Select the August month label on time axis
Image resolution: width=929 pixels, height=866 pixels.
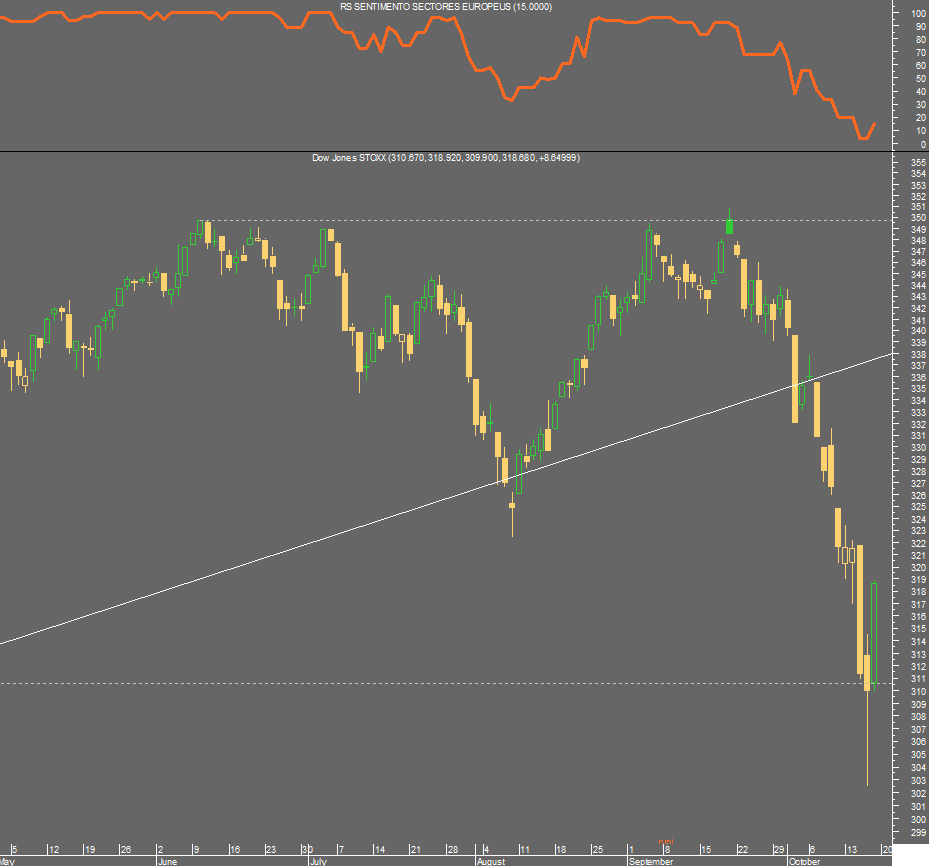(491, 861)
